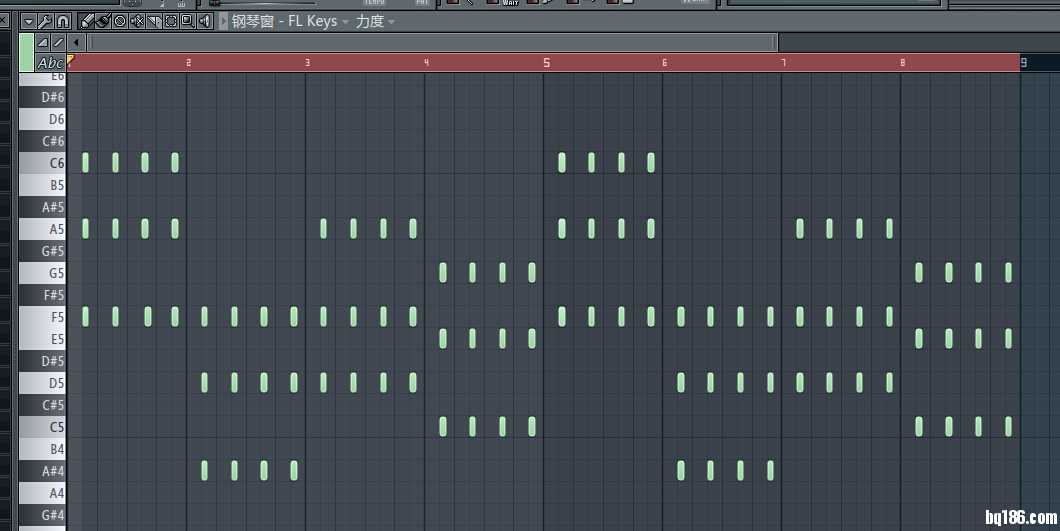Screen dimensions: 1060x531
Task: Click the scrollbar left arrow button
Action: 78,42
